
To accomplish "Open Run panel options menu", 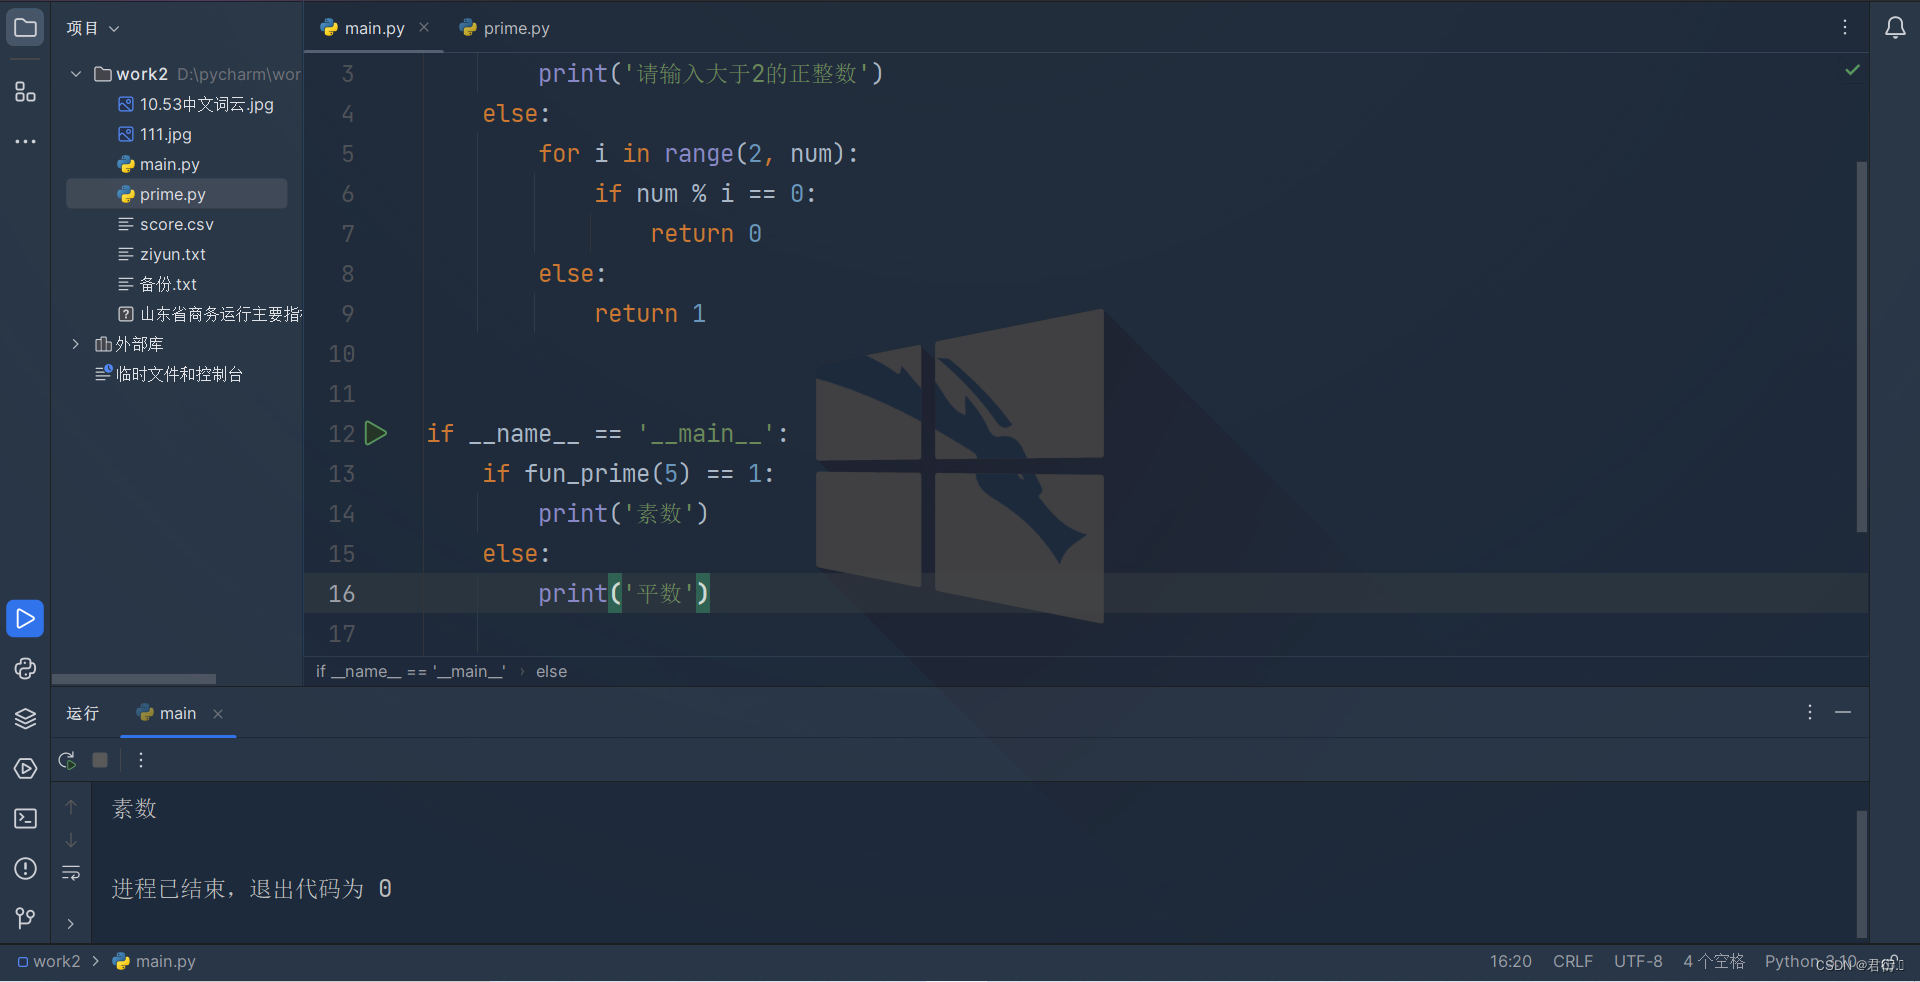I will (x=1810, y=712).
